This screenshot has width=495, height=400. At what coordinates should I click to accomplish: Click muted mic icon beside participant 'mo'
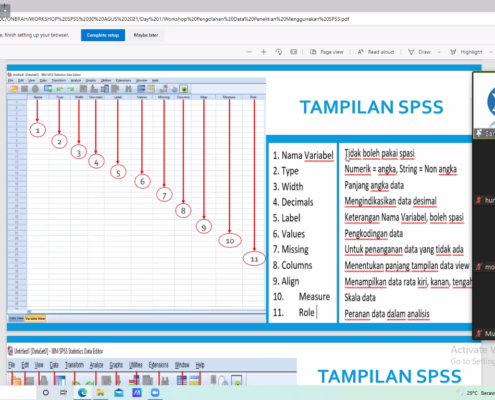[479, 267]
